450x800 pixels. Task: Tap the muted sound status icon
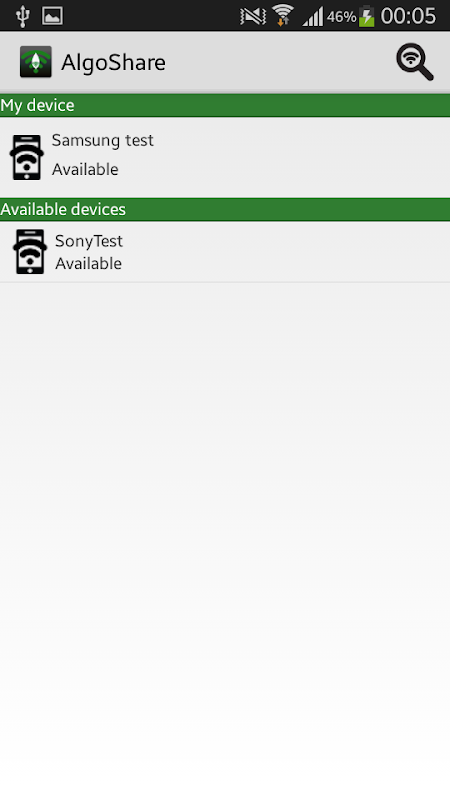pyautogui.click(x=253, y=16)
